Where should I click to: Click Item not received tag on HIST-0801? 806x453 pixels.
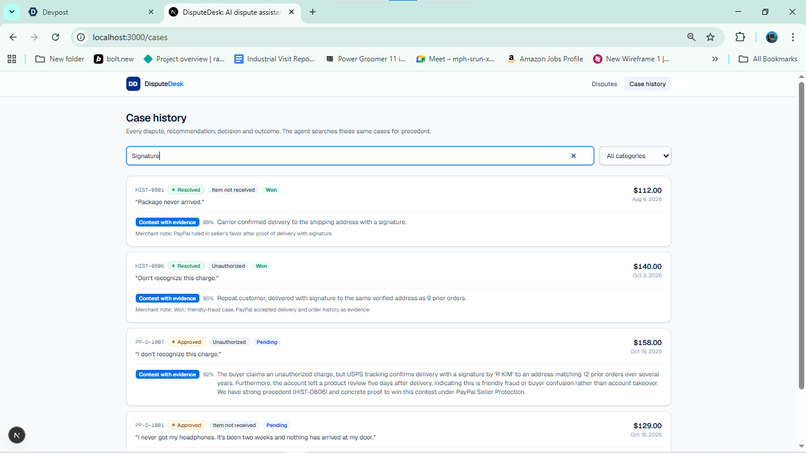click(x=233, y=190)
